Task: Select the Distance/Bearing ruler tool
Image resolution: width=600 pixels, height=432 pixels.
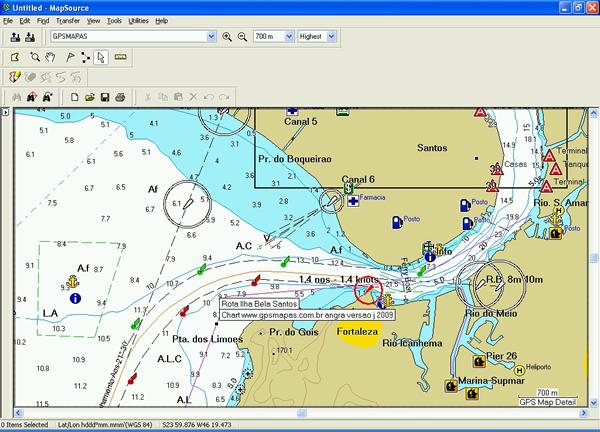Action: click(x=122, y=57)
